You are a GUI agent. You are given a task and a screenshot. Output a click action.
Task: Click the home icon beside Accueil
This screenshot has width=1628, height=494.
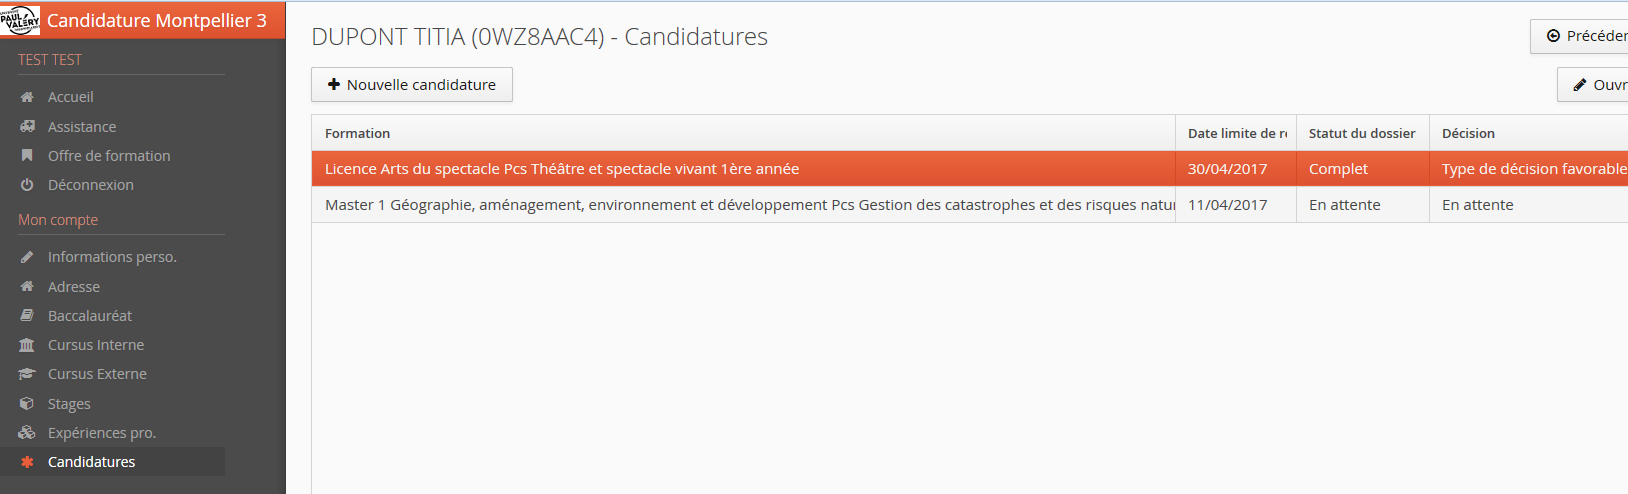[27, 97]
